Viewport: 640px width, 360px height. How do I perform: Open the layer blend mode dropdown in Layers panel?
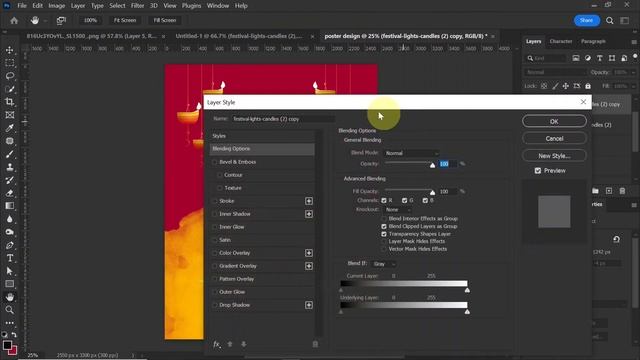(x=555, y=72)
